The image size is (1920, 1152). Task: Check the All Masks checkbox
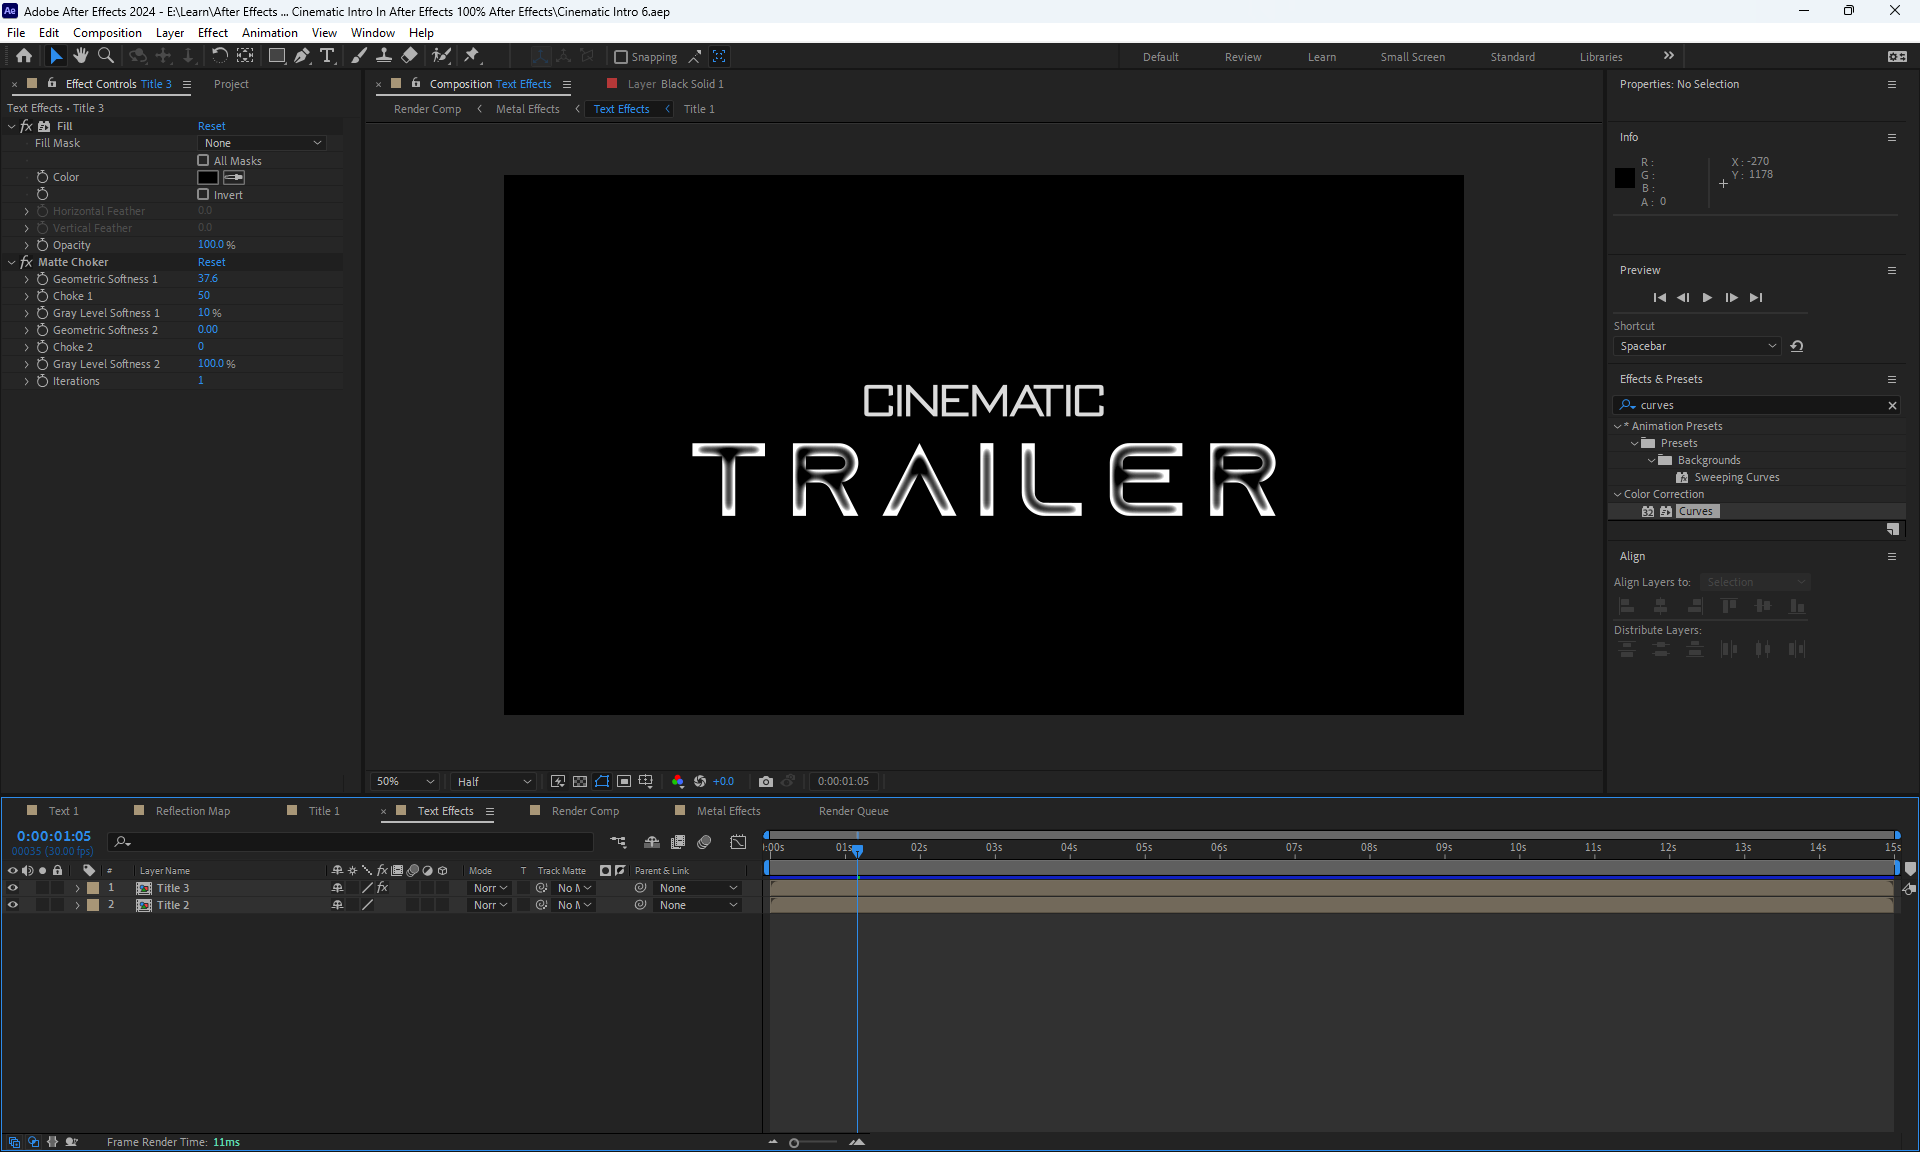[x=204, y=160]
